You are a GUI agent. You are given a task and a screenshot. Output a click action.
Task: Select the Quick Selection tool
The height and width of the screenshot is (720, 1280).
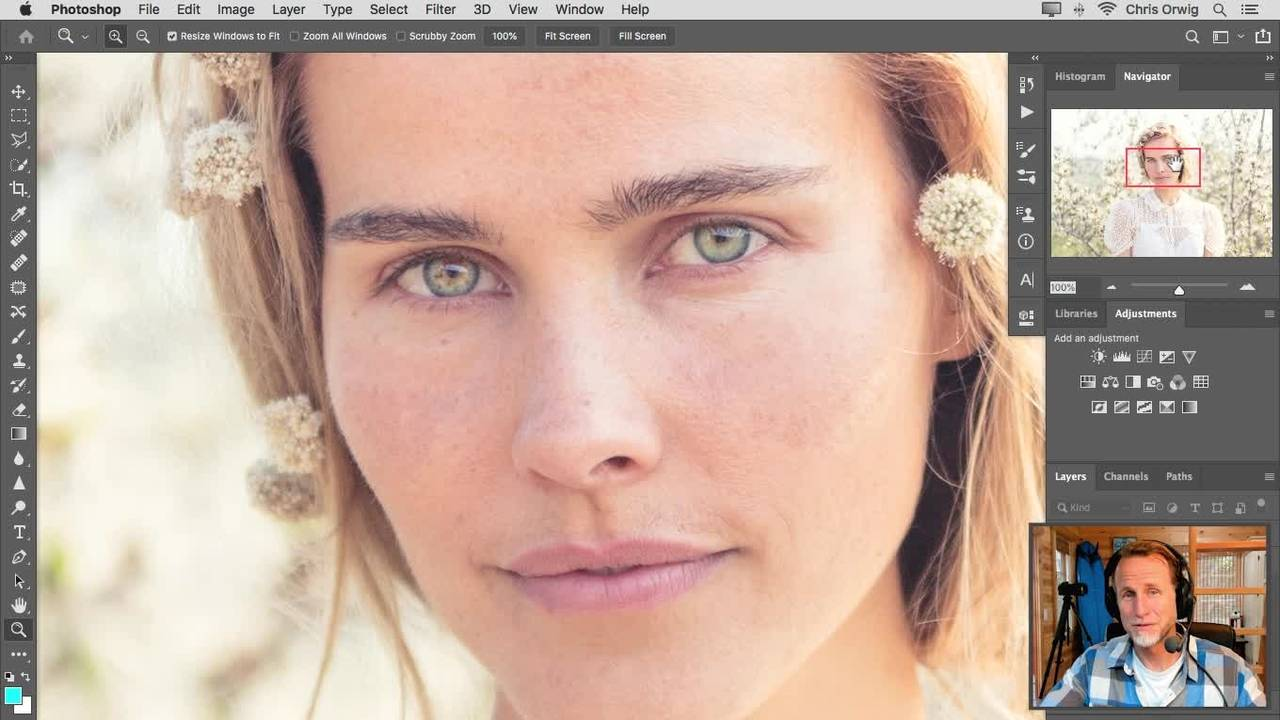coord(19,165)
